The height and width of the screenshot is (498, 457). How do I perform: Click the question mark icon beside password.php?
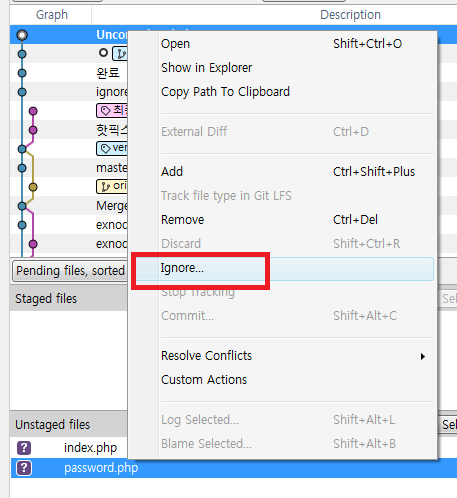(24, 468)
